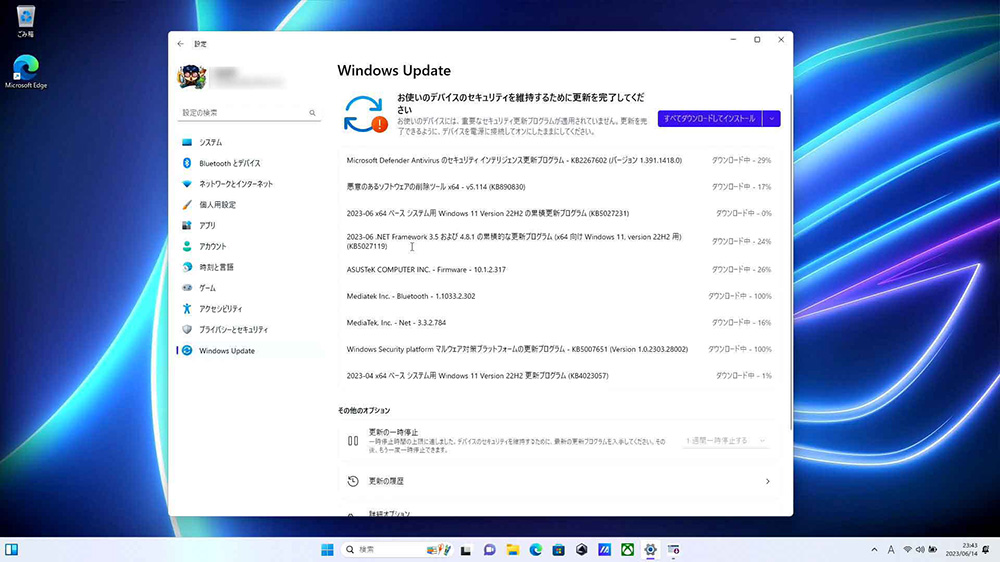Screen dimensions: 1000x562
Task: Open the システム settings category
Action: click(210, 143)
